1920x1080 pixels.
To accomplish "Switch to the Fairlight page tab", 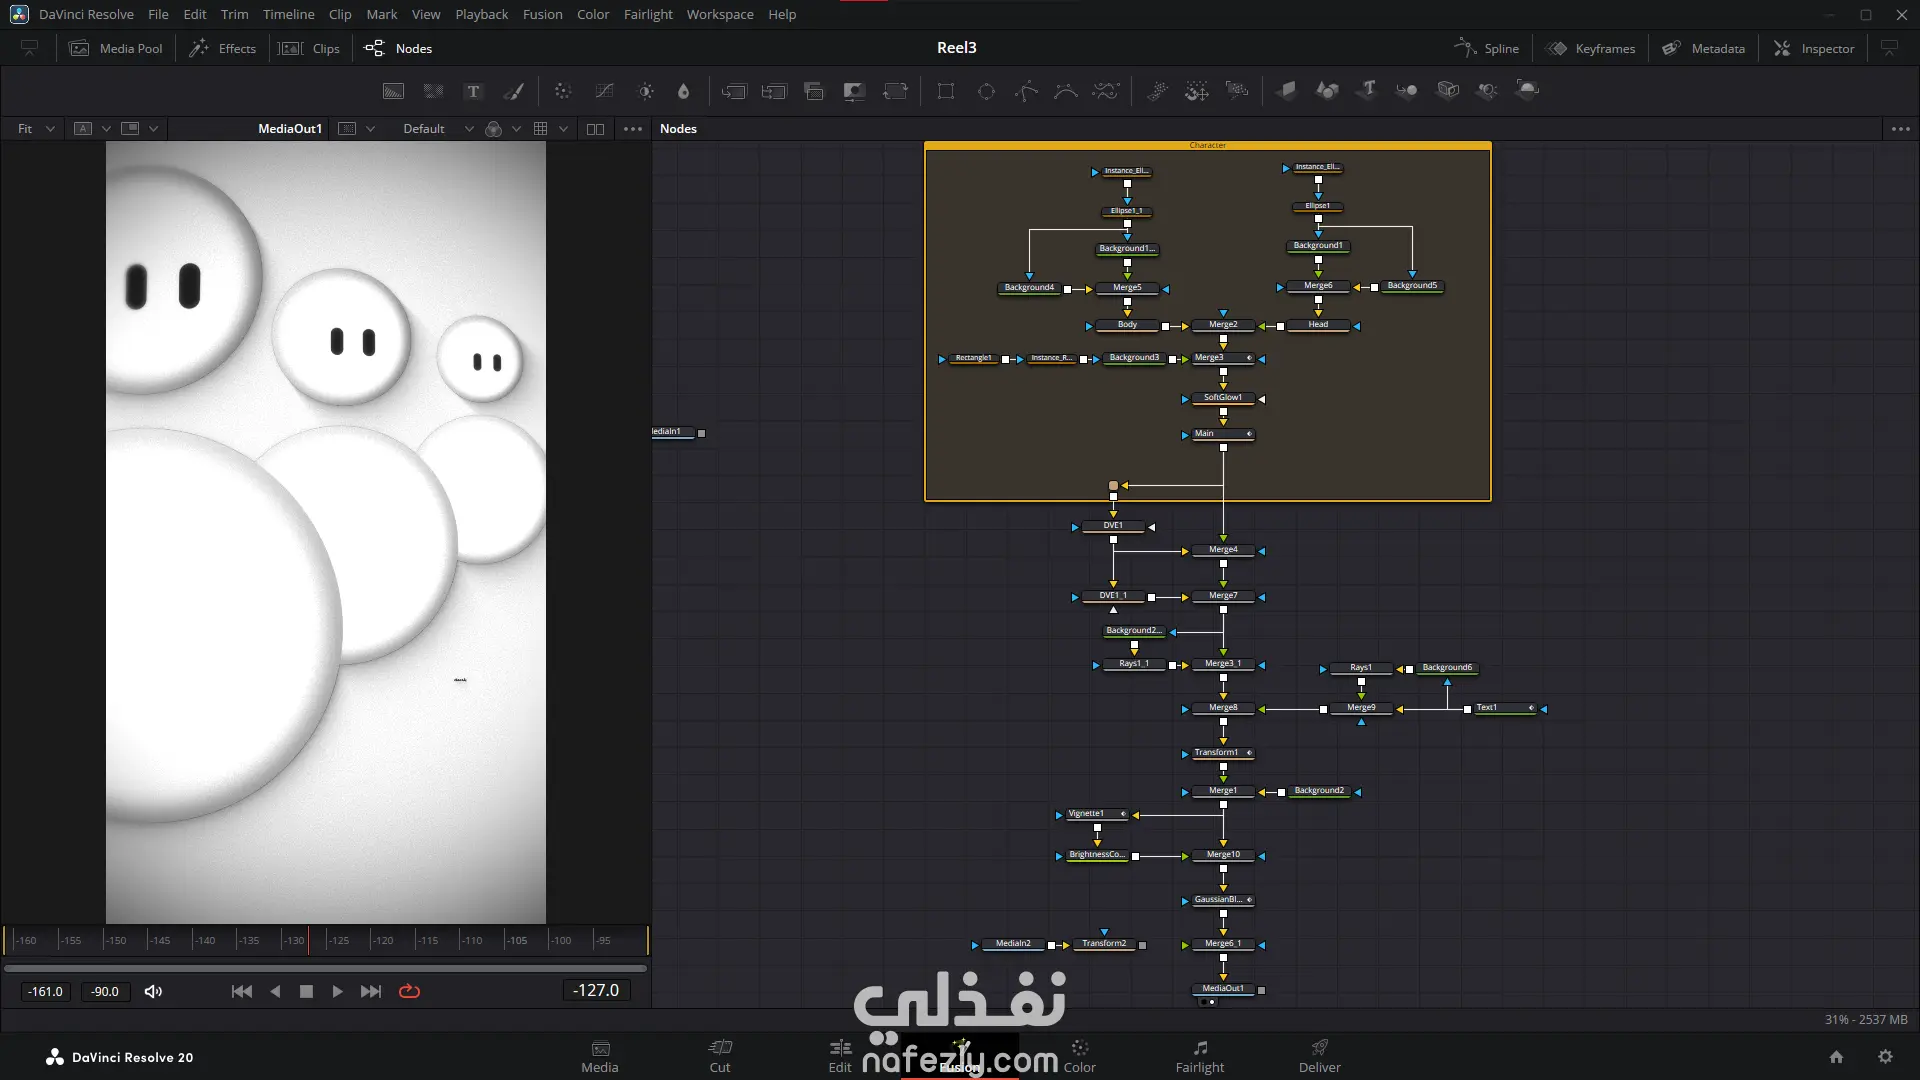I will pos(1199,1056).
